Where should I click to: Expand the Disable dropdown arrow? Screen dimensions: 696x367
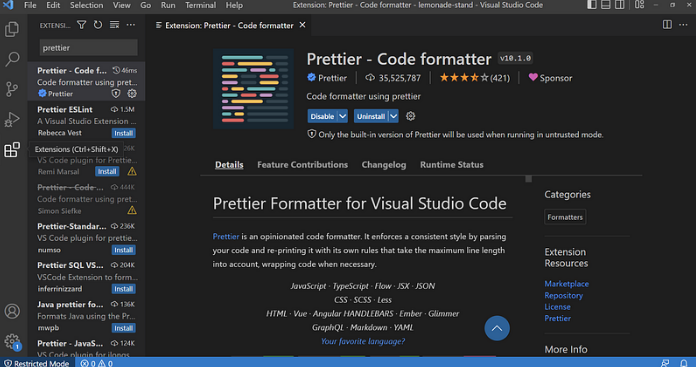click(343, 116)
